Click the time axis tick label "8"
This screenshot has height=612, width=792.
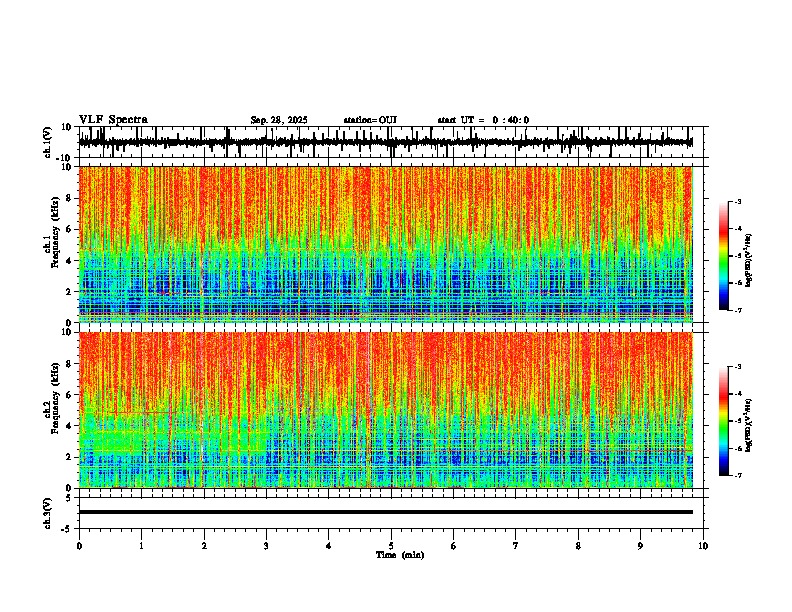[x=578, y=546]
